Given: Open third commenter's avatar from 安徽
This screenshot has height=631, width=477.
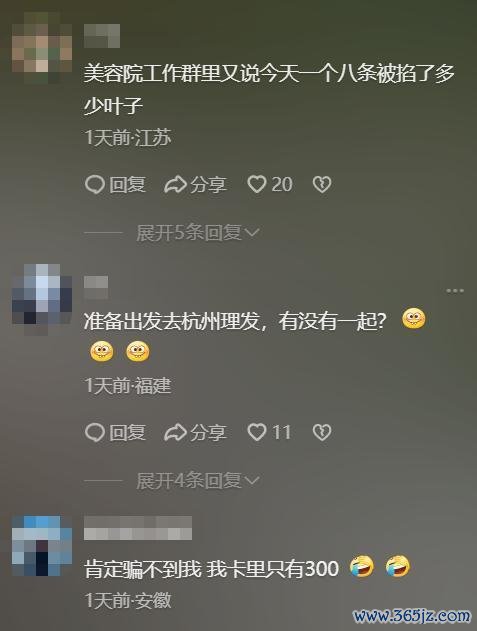Looking at the screenshot, I should [x=42, y=546].
